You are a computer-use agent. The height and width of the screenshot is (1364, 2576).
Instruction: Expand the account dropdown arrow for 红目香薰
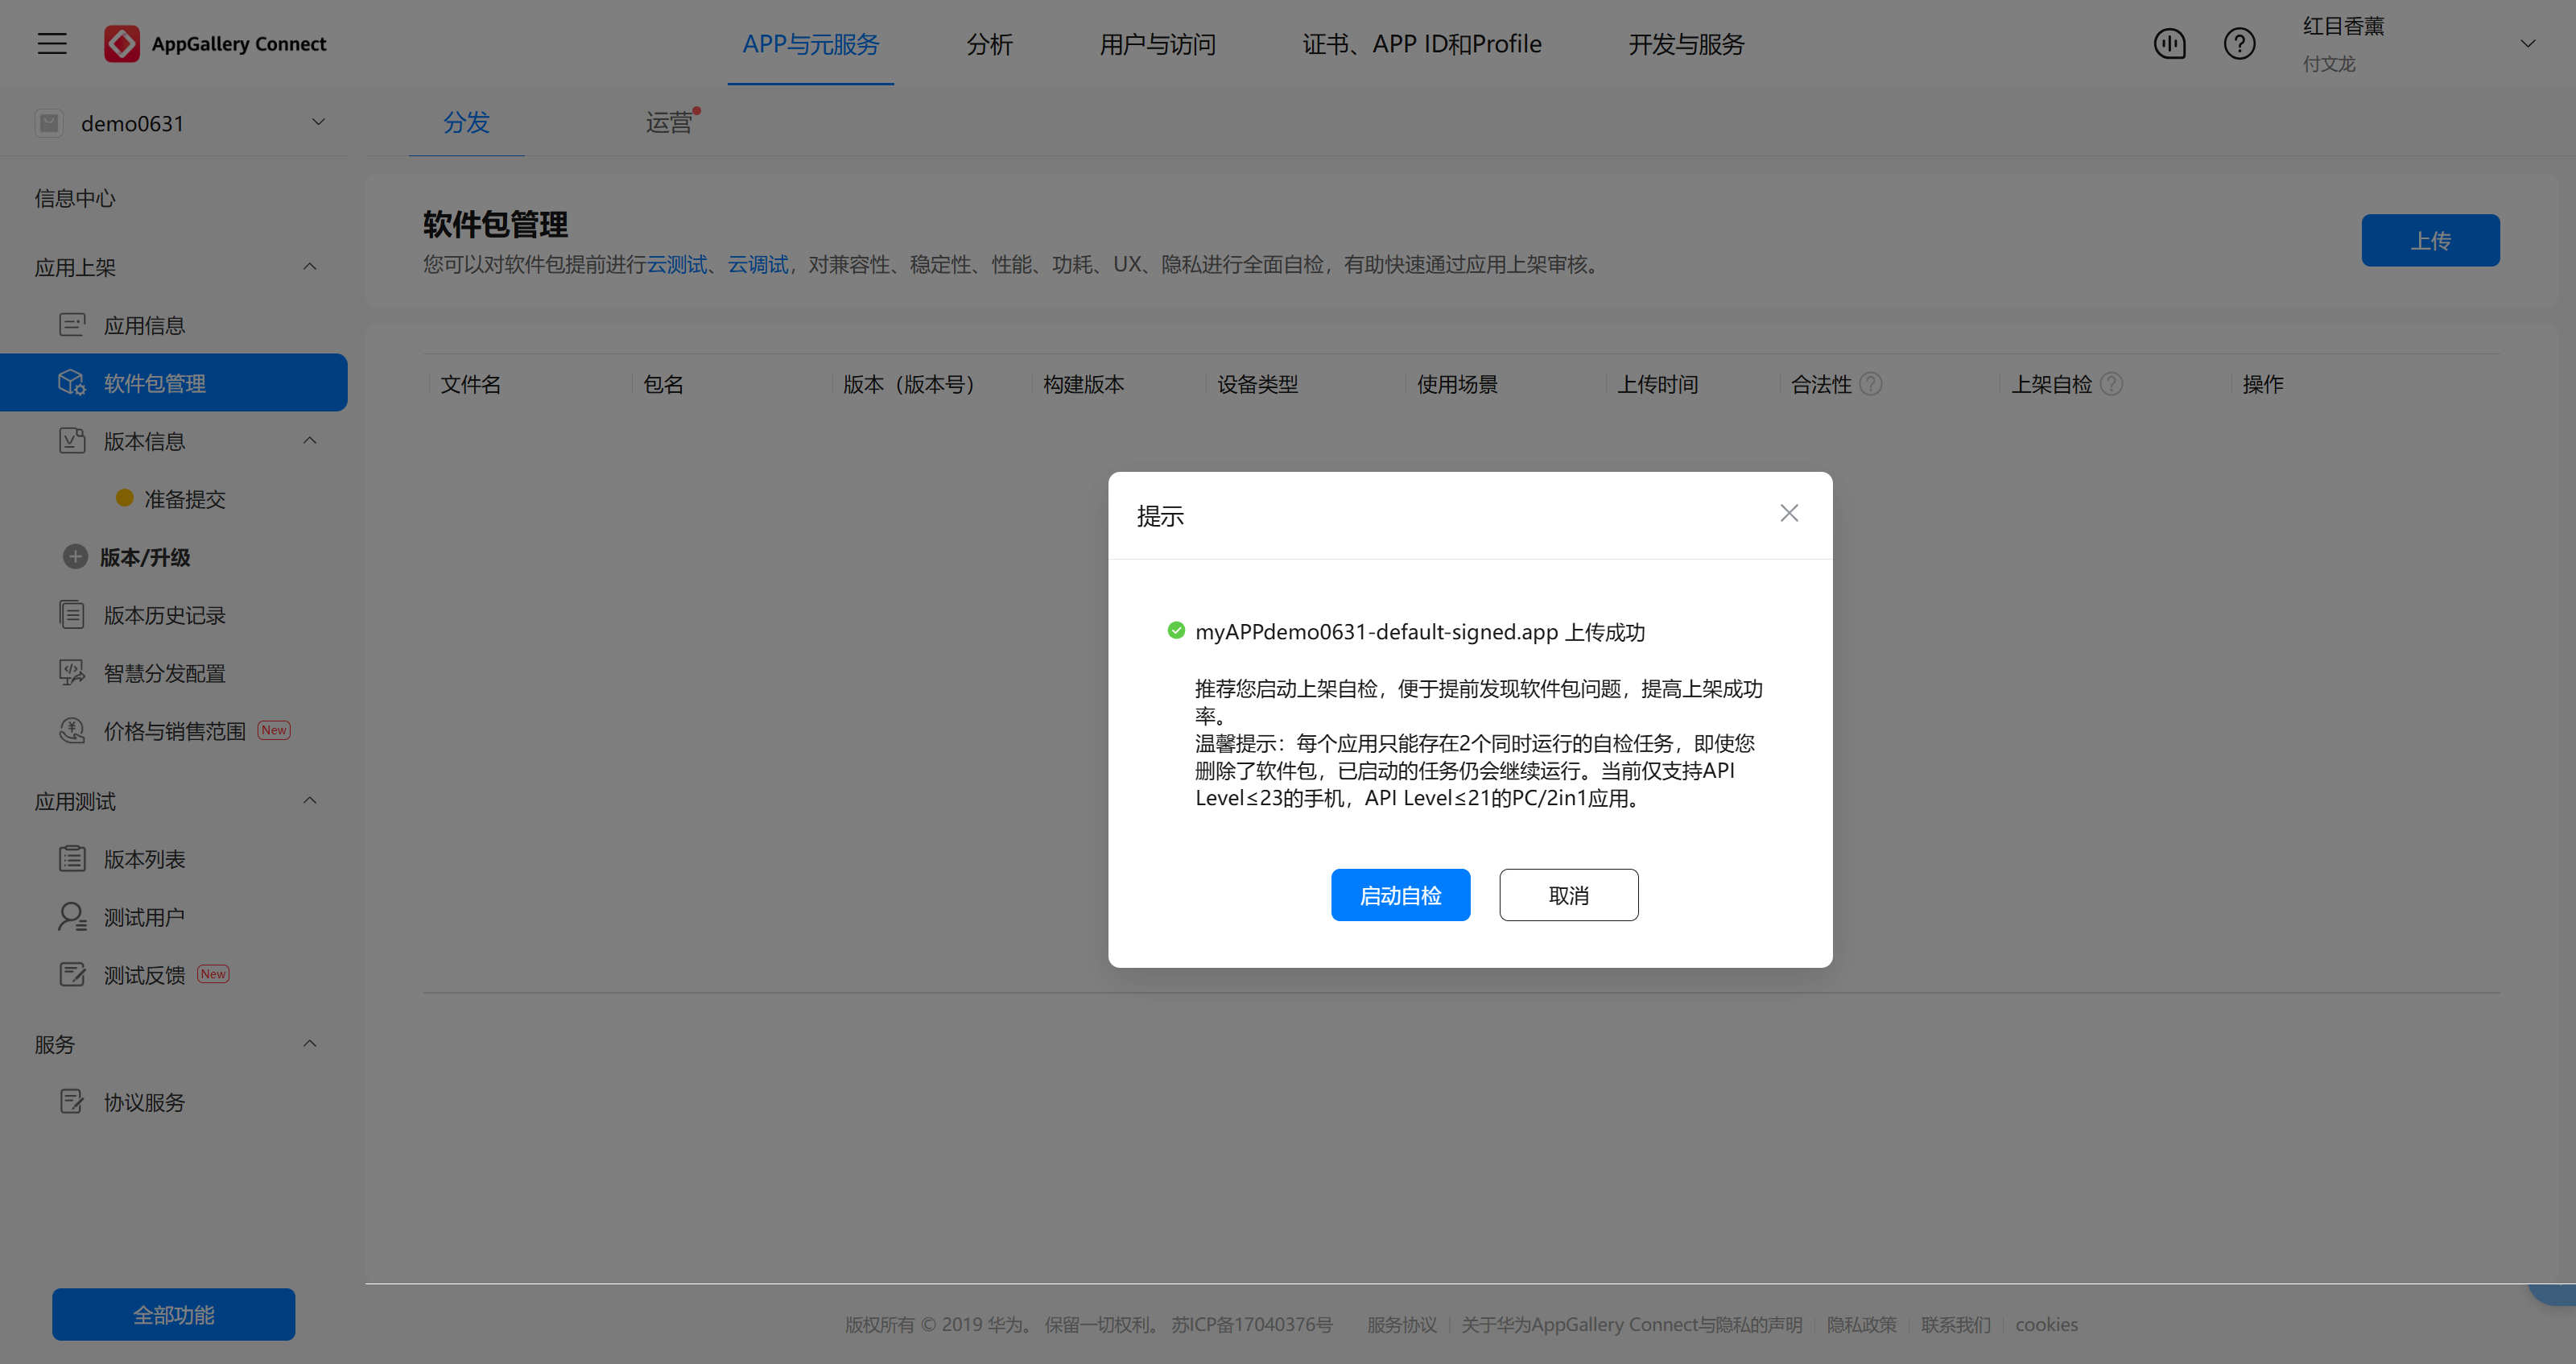click(2527, 44)
